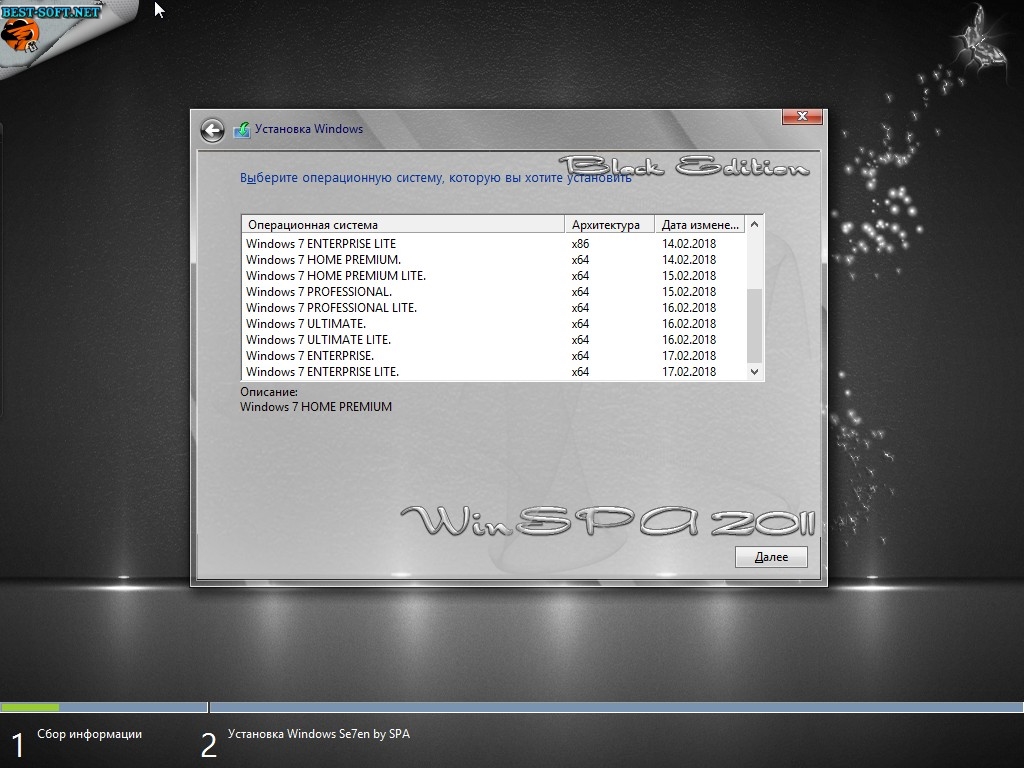Click description text Windows 7 HOME PREMIUM
The image size is (1024, 768).
pos(316,407)
